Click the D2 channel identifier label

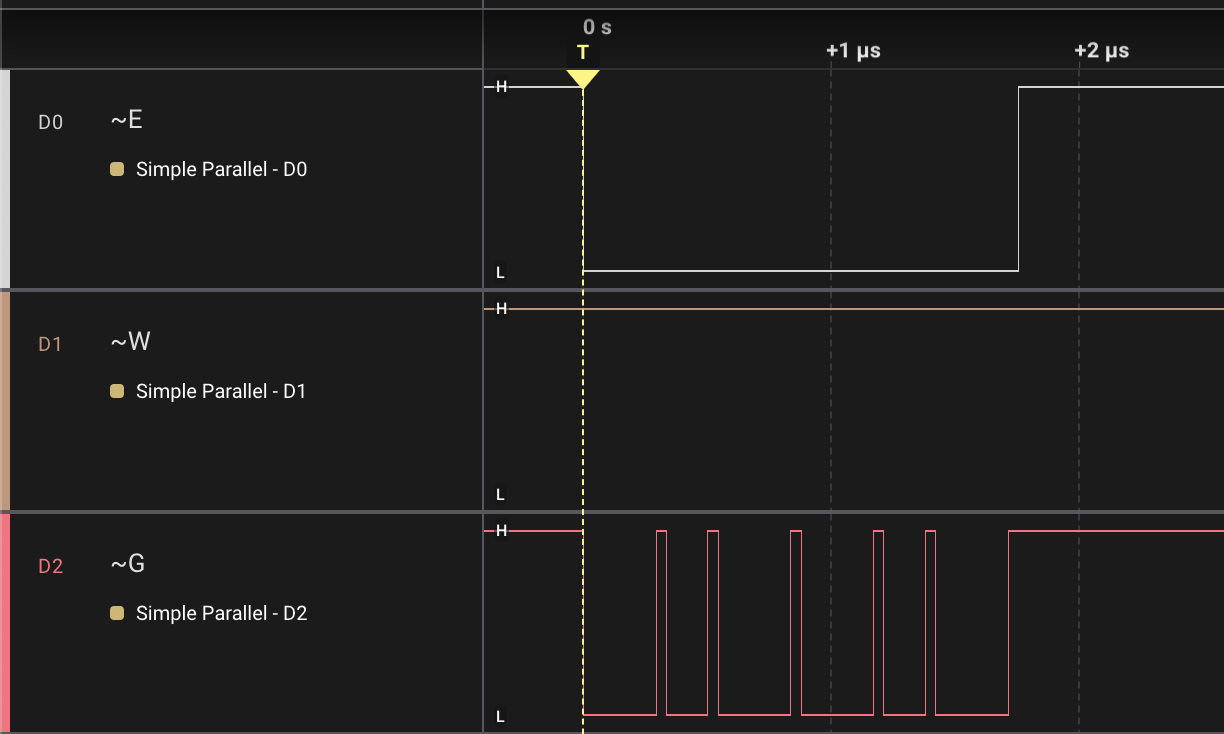point(50,566)
